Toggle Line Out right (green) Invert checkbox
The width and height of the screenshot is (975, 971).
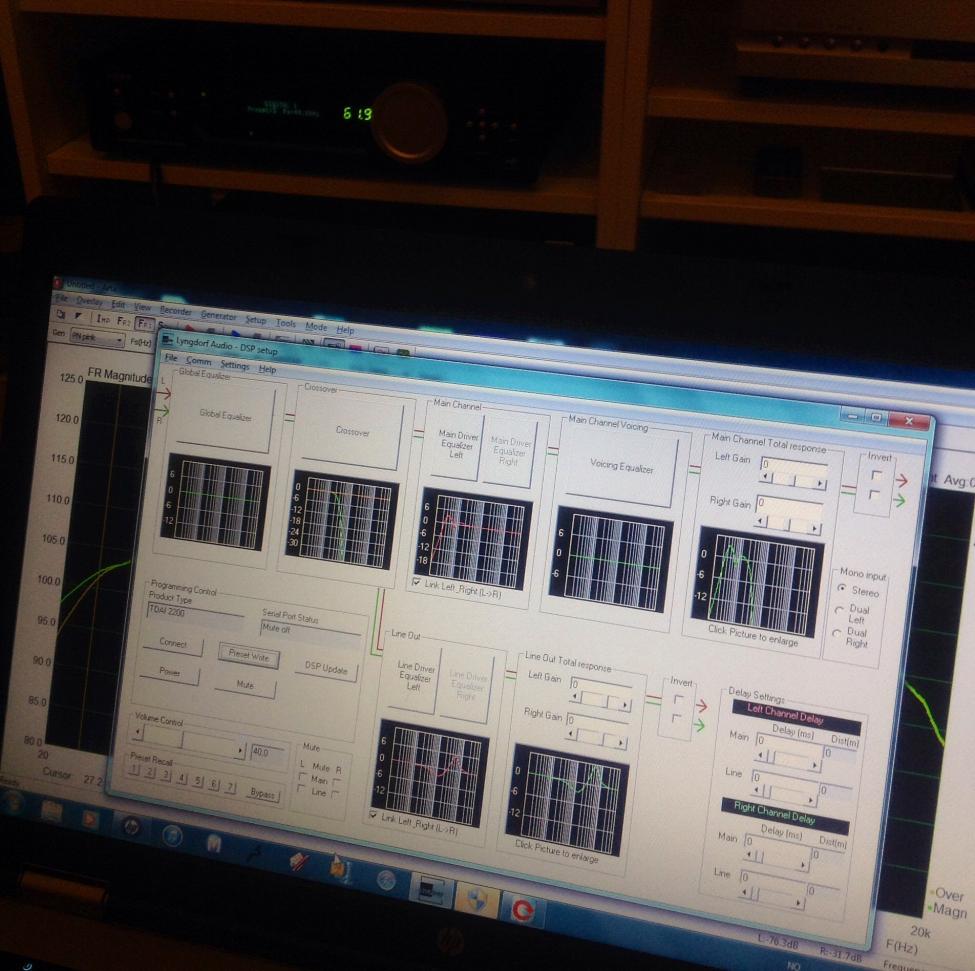677,719
